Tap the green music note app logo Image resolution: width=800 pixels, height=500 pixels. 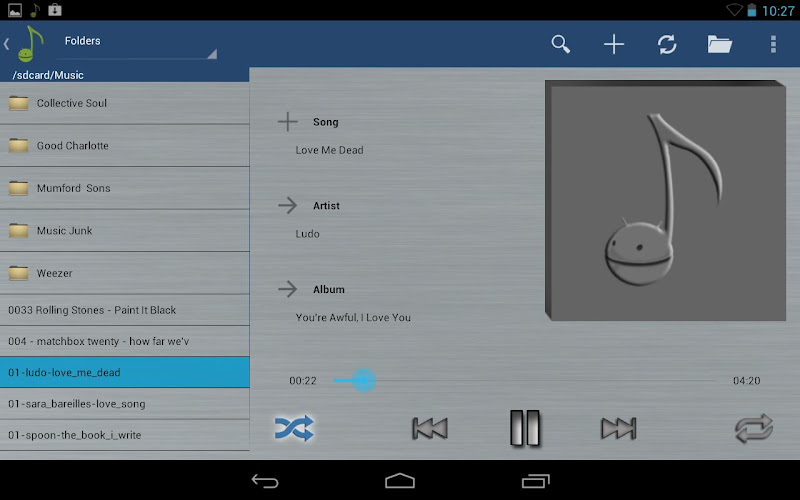click(30, 44)
